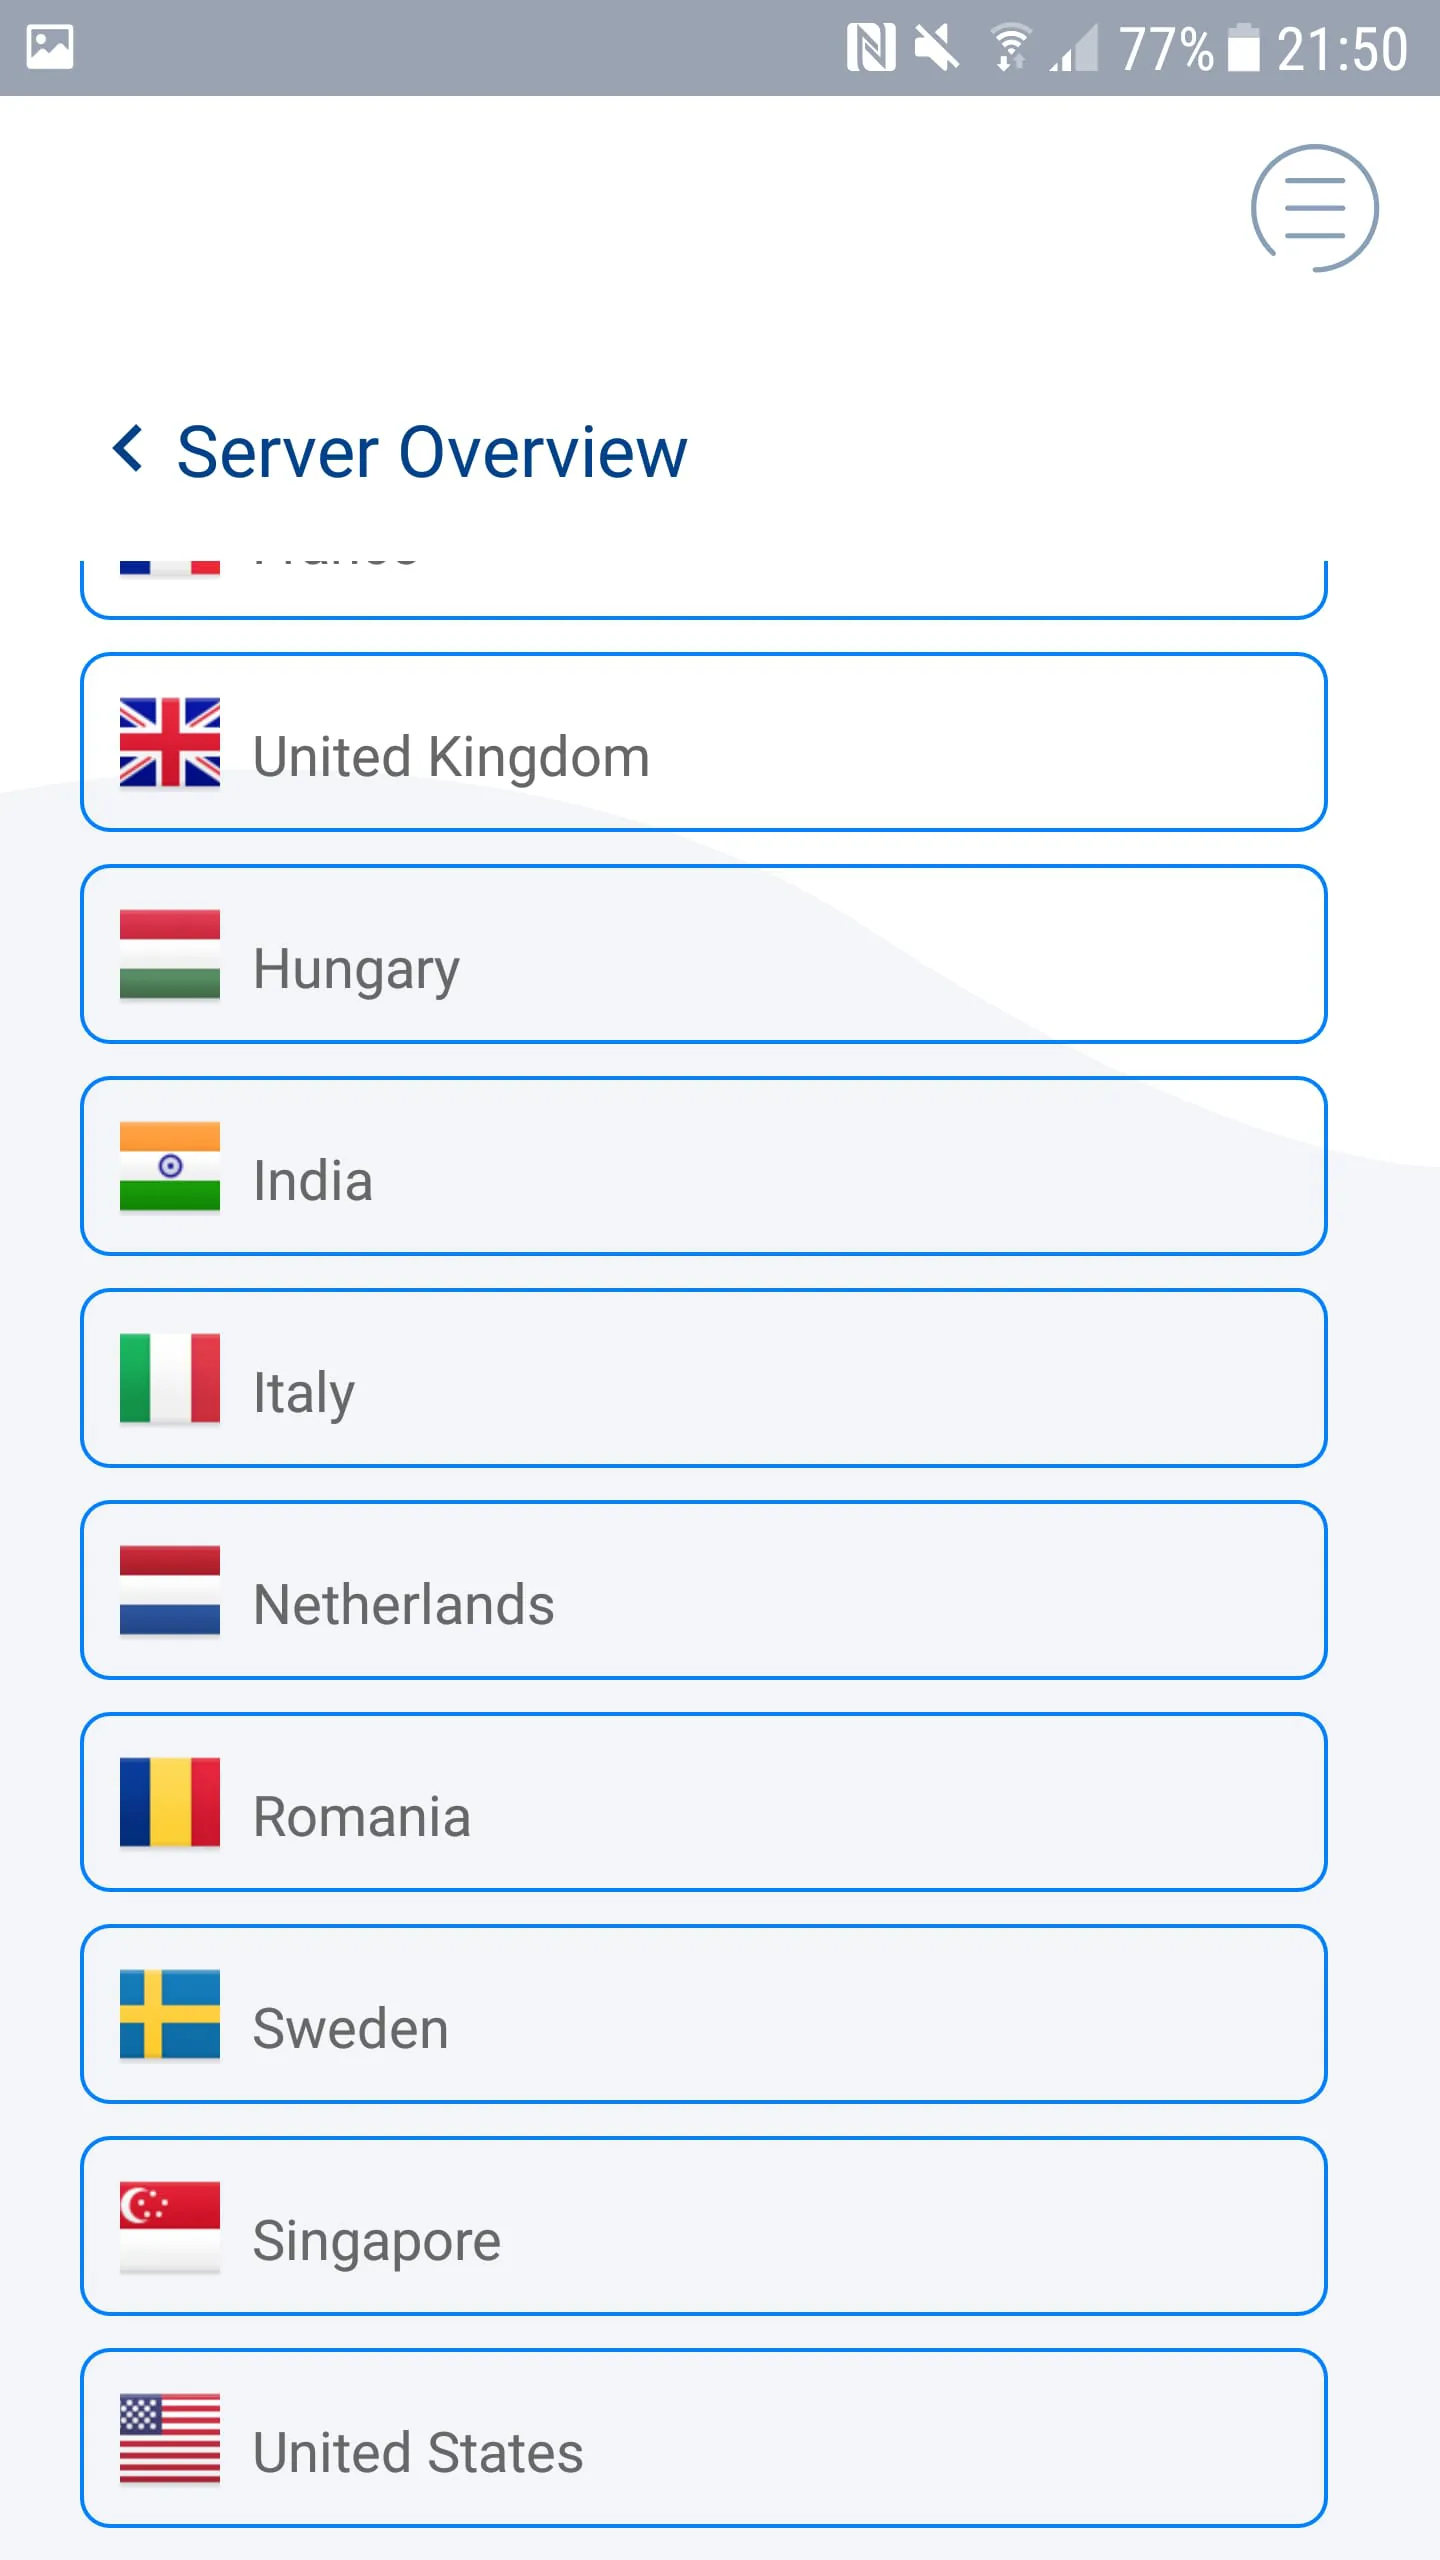Click the partially visible France entry
Screen dimensions: 1440x2560
point(702,570)
